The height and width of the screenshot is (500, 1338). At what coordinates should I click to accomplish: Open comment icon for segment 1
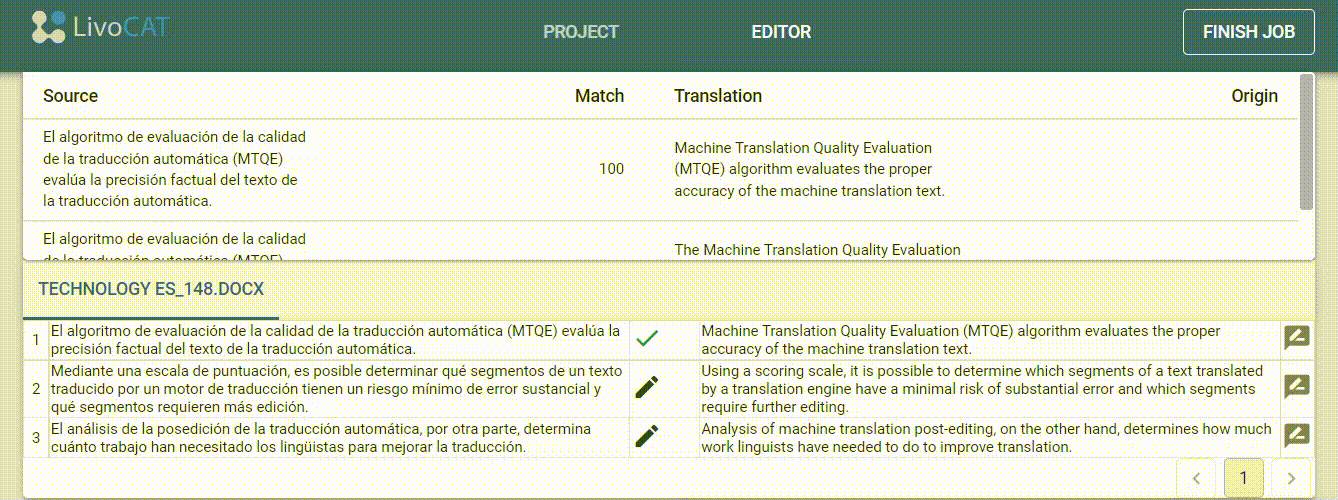tap(1296, 338)
